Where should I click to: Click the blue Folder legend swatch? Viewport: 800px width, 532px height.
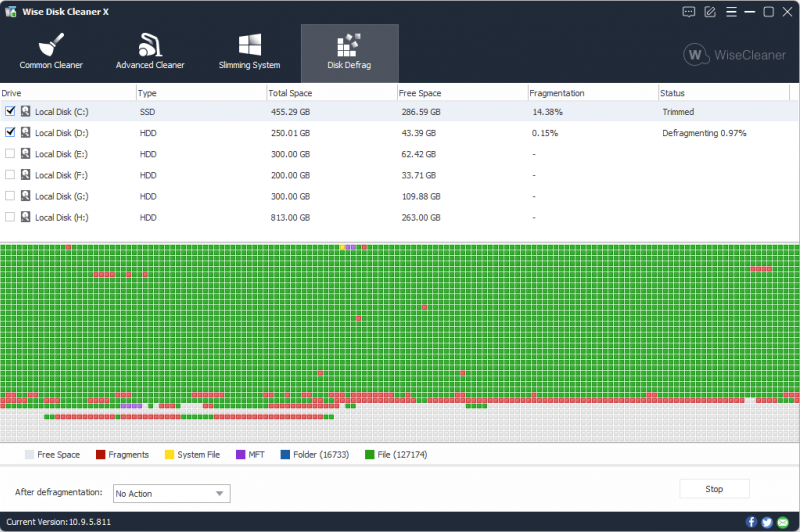coord(285,454)
